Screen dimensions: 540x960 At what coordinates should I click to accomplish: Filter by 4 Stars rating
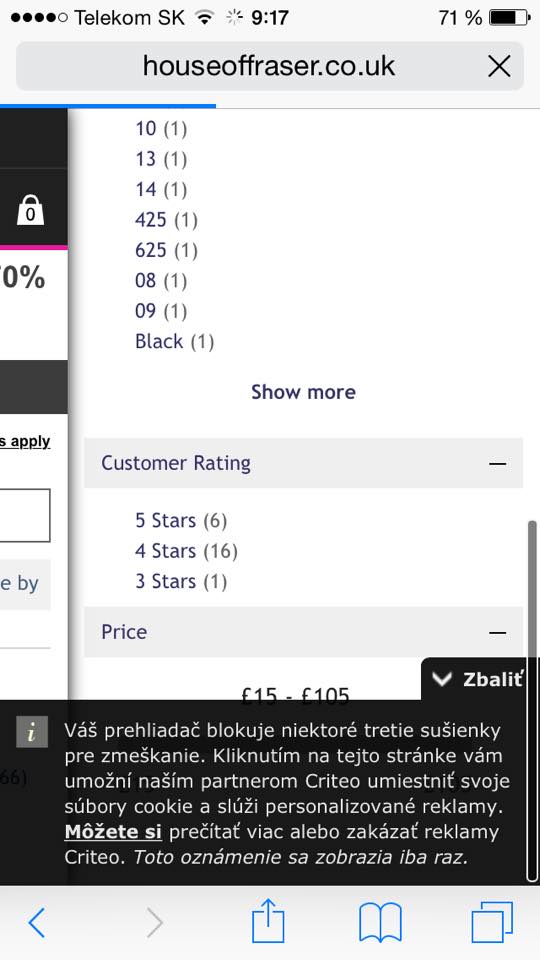click(186, 551)
